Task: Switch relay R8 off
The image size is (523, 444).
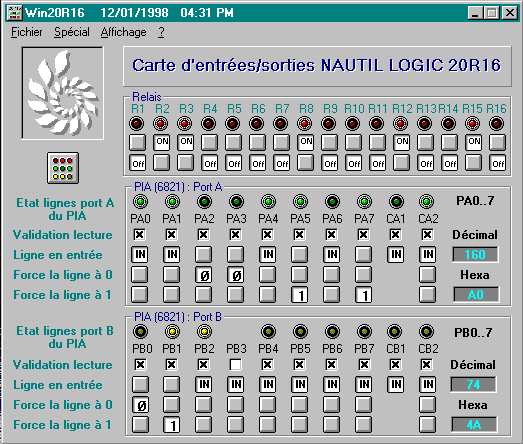Action: [306, 162]
